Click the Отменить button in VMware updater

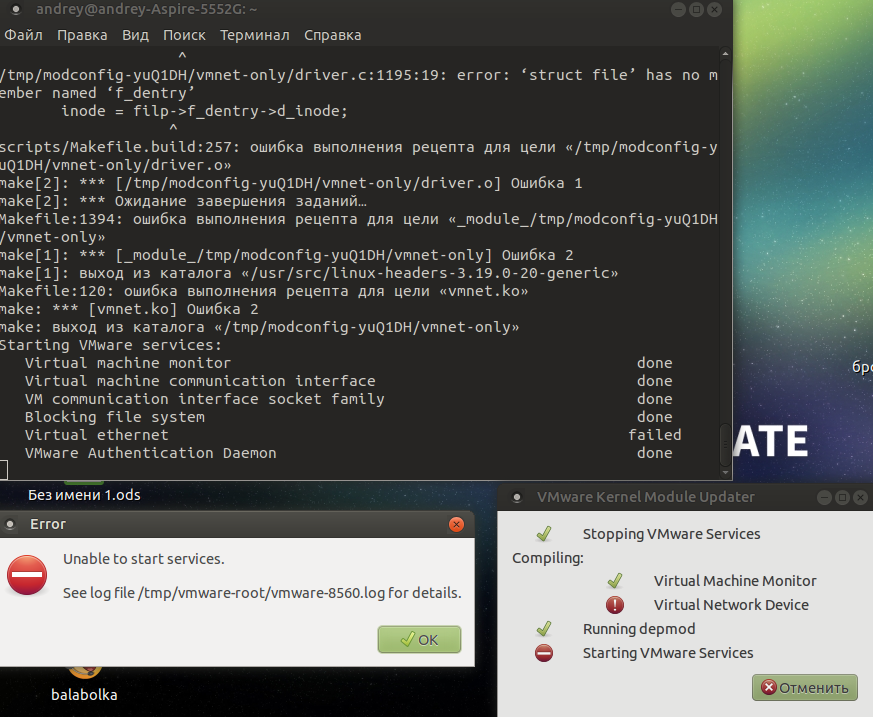coord(805,687)
